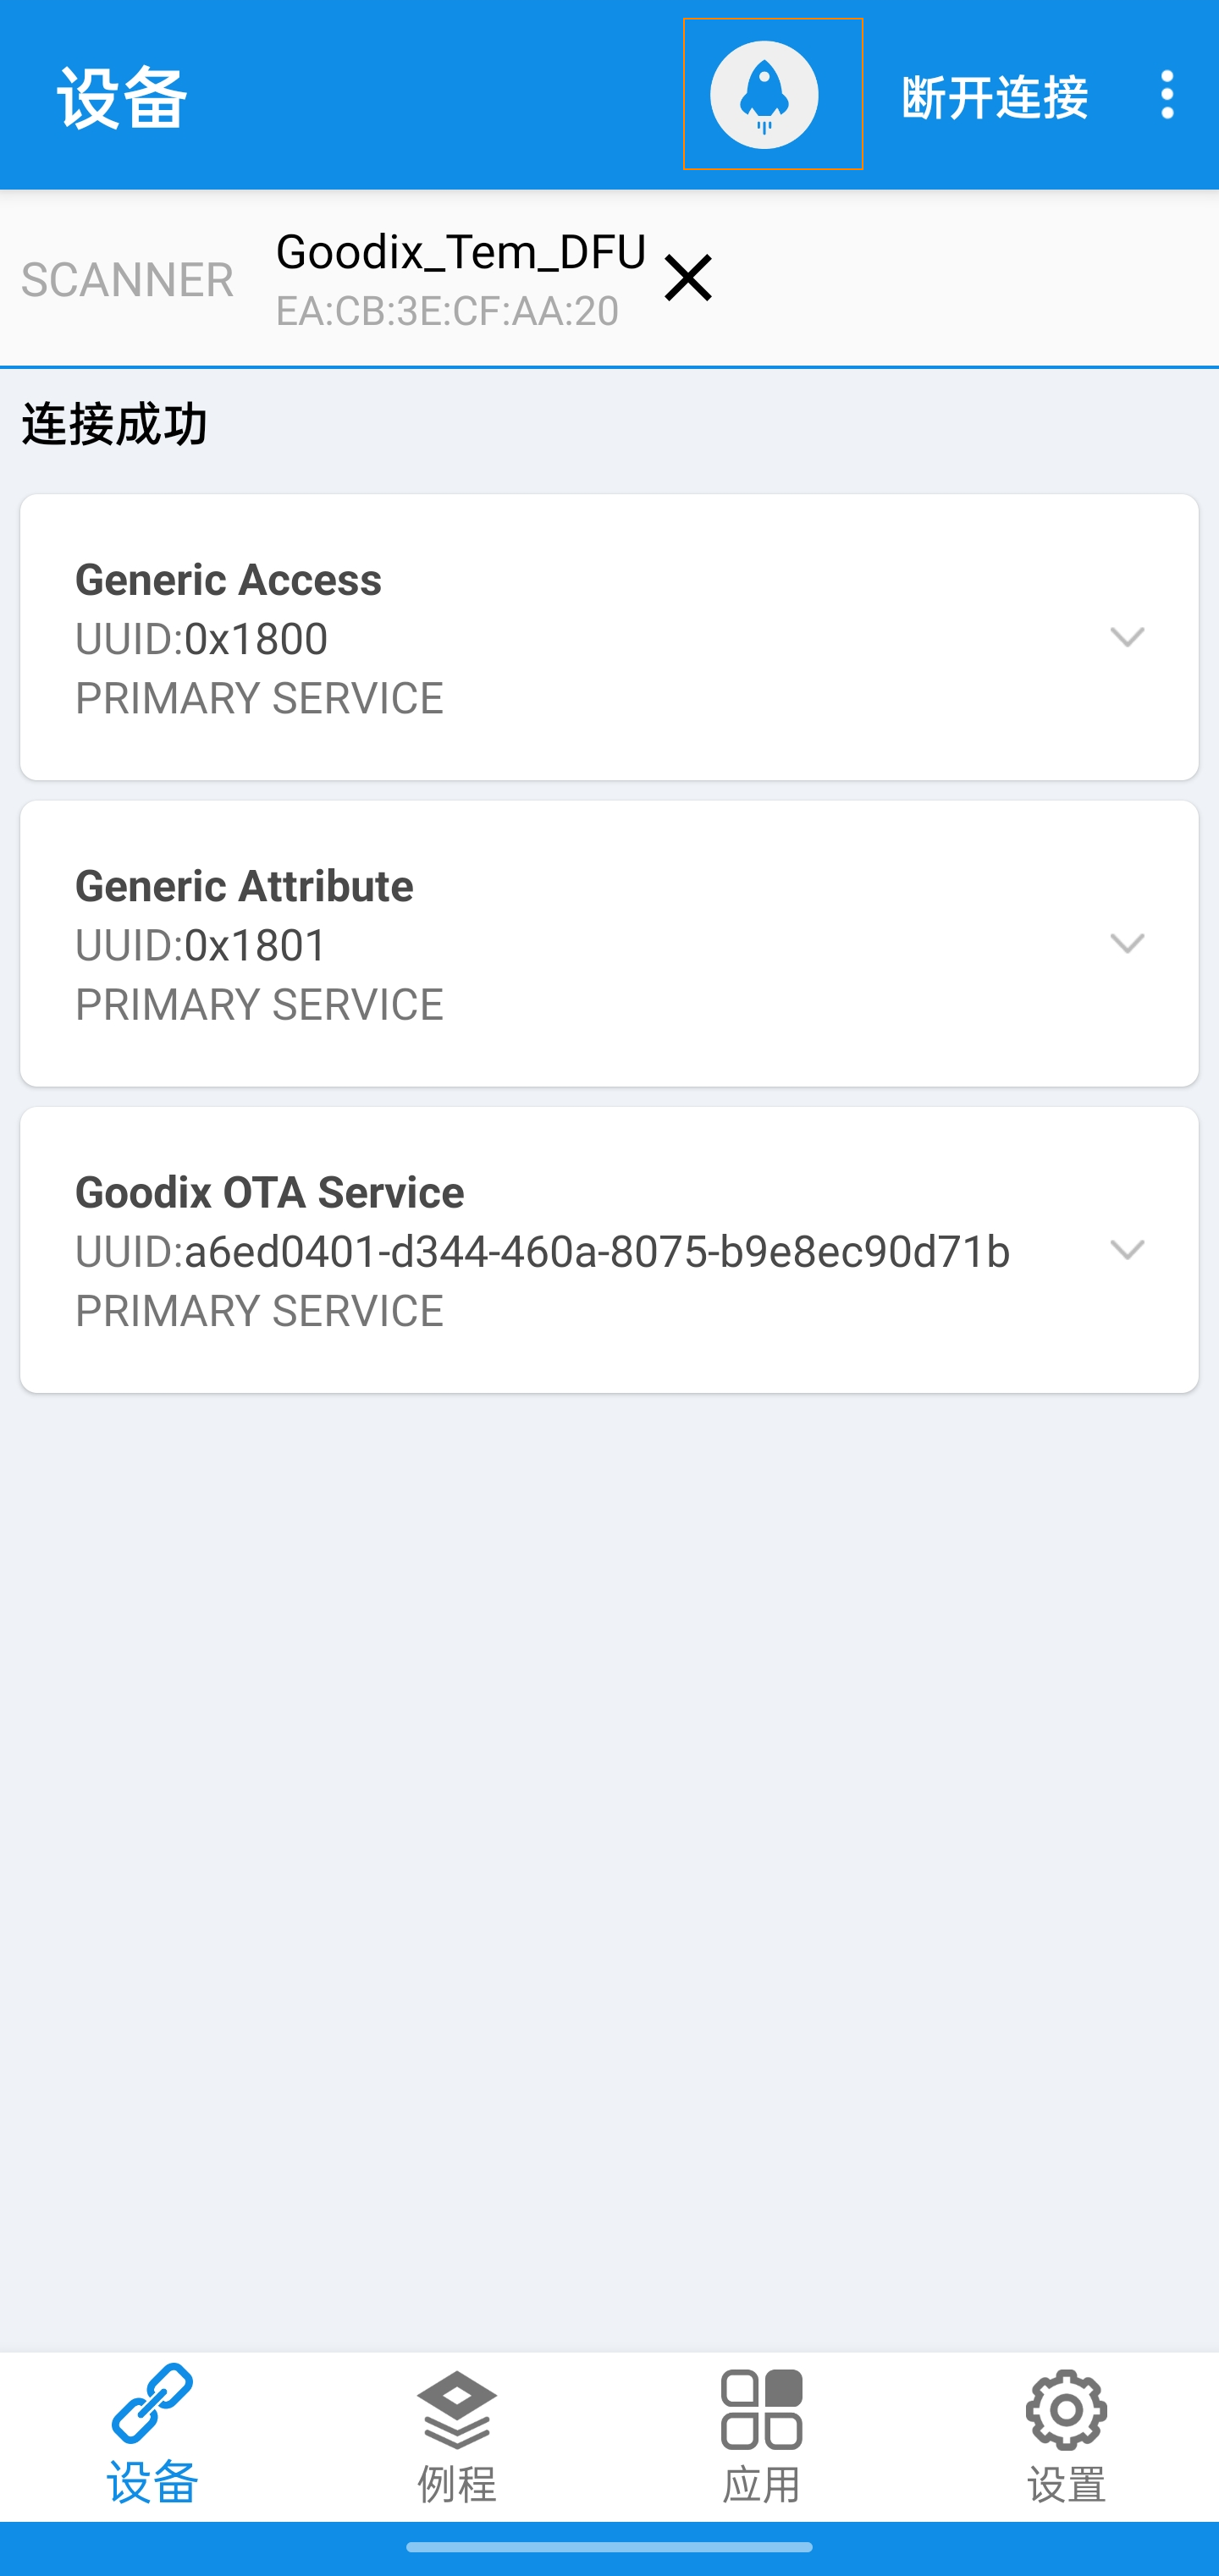Expand the Goodix OTA Service chevron
This screenshot has width=1219, height=2576.
[x=1127, y=1250]
